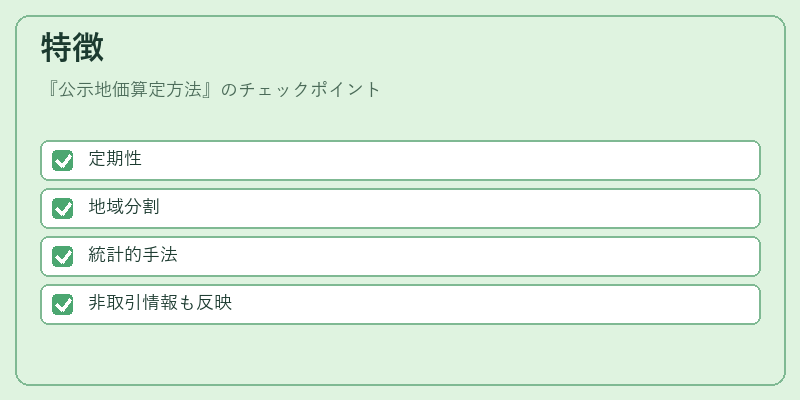800x400 pixels.
Task: Click empty white area of 定期性 row
Action: pos(449,160)
